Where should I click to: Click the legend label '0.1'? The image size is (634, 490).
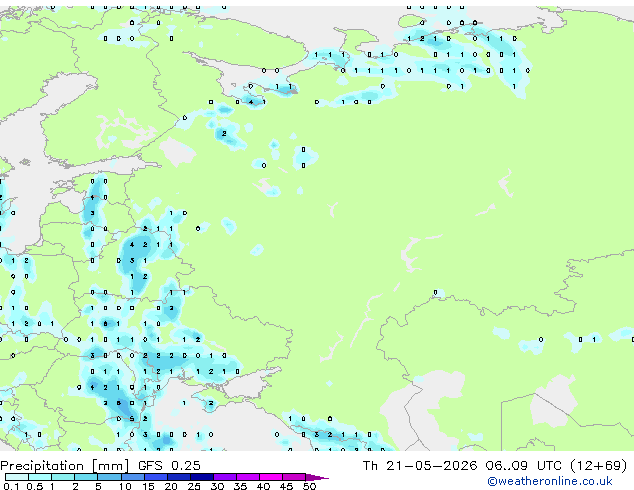pos(11,486)
